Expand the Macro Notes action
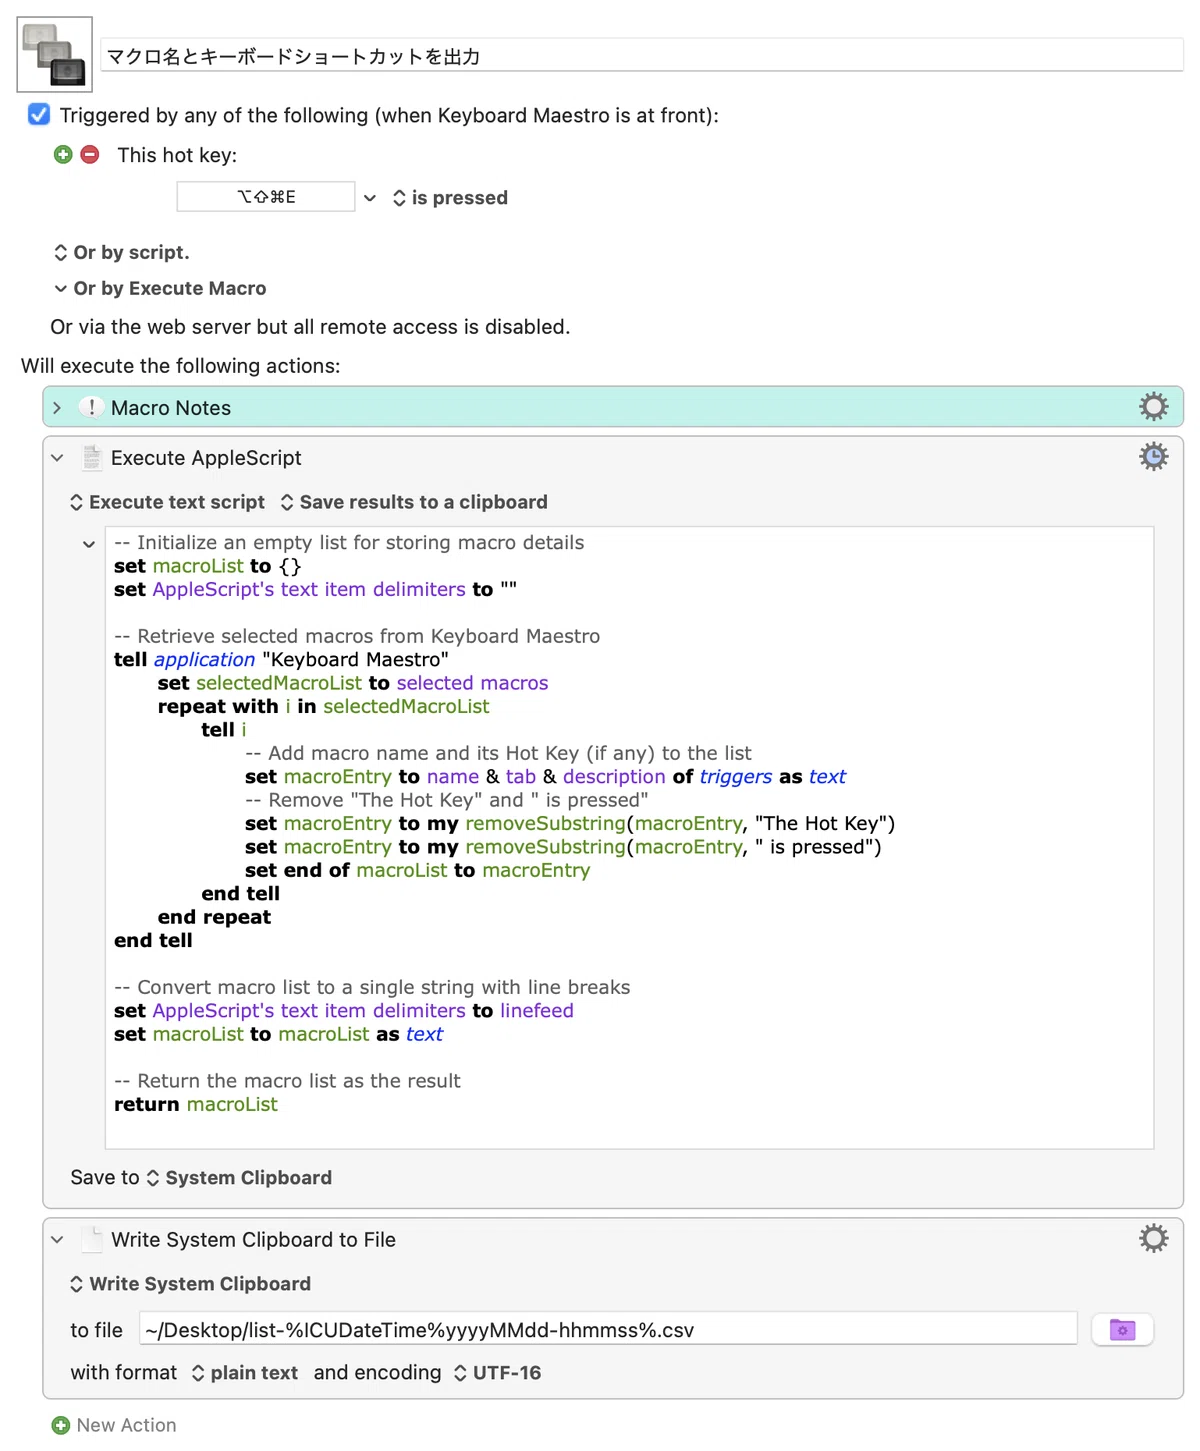Viewport: 1200px width, 1451px height. [57, 408]
